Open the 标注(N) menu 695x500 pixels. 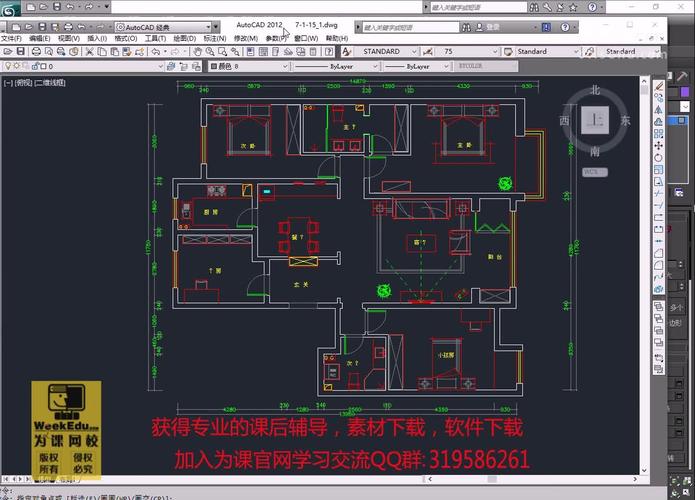pos(215,39)
